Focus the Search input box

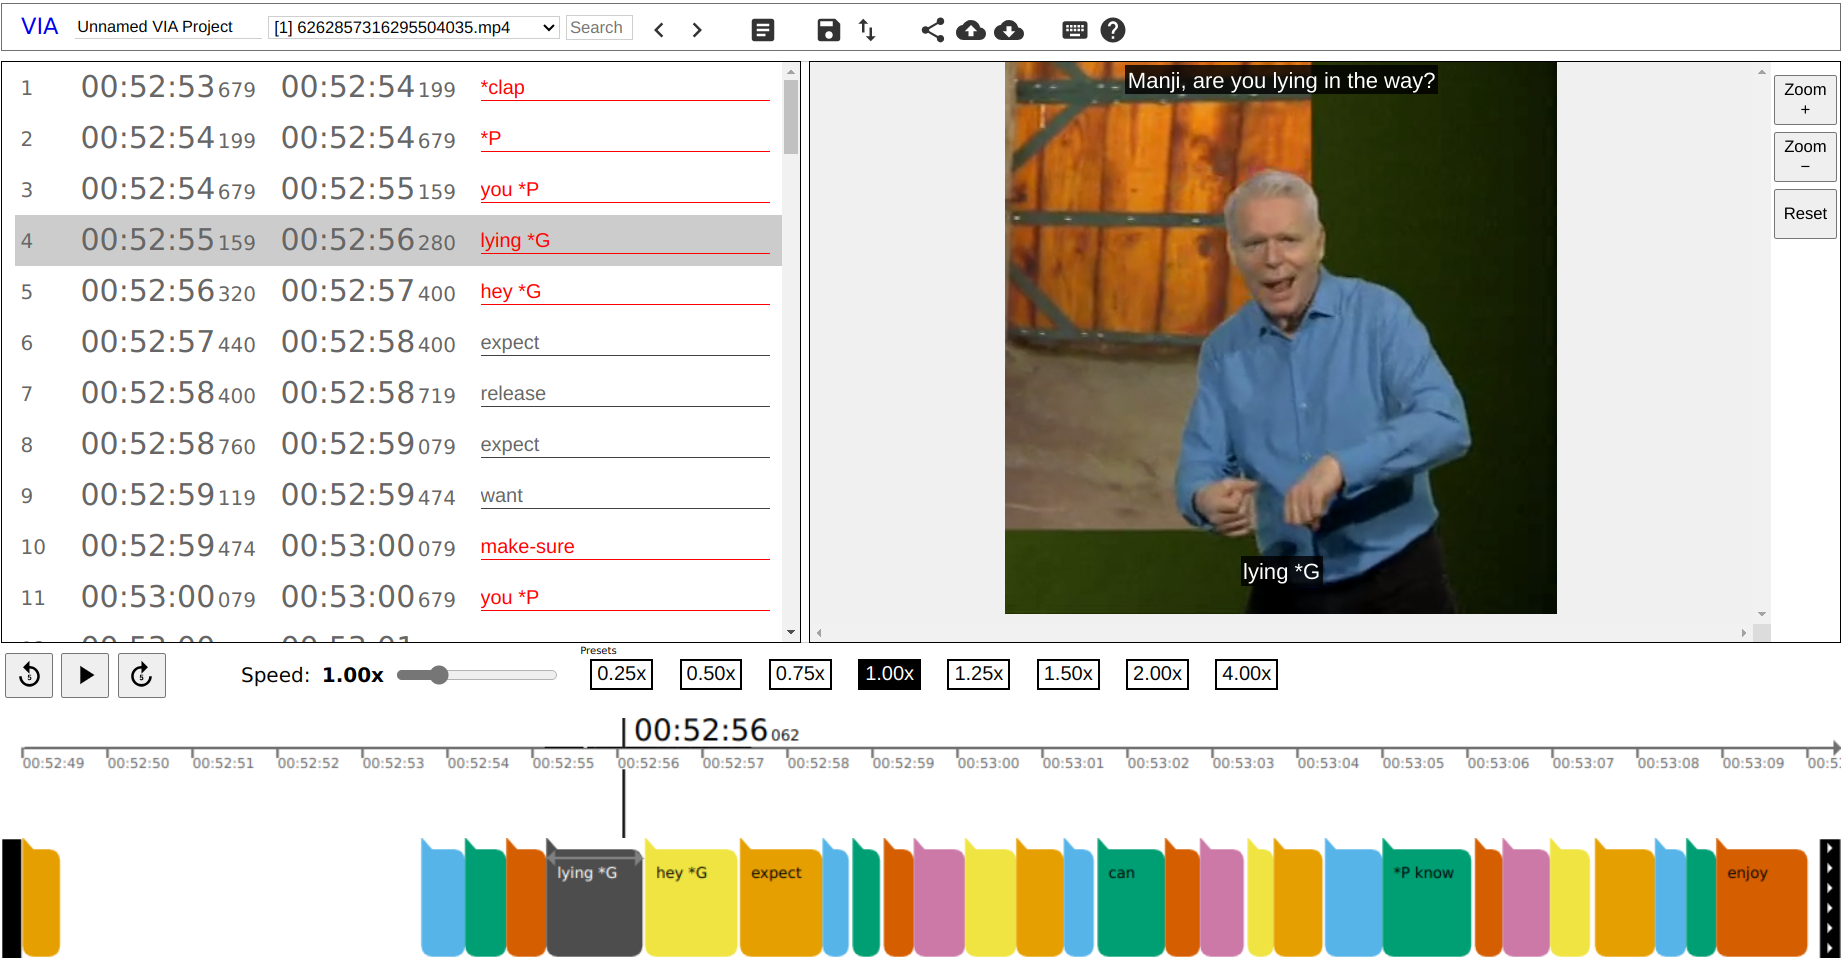click(x=599, y=28)
